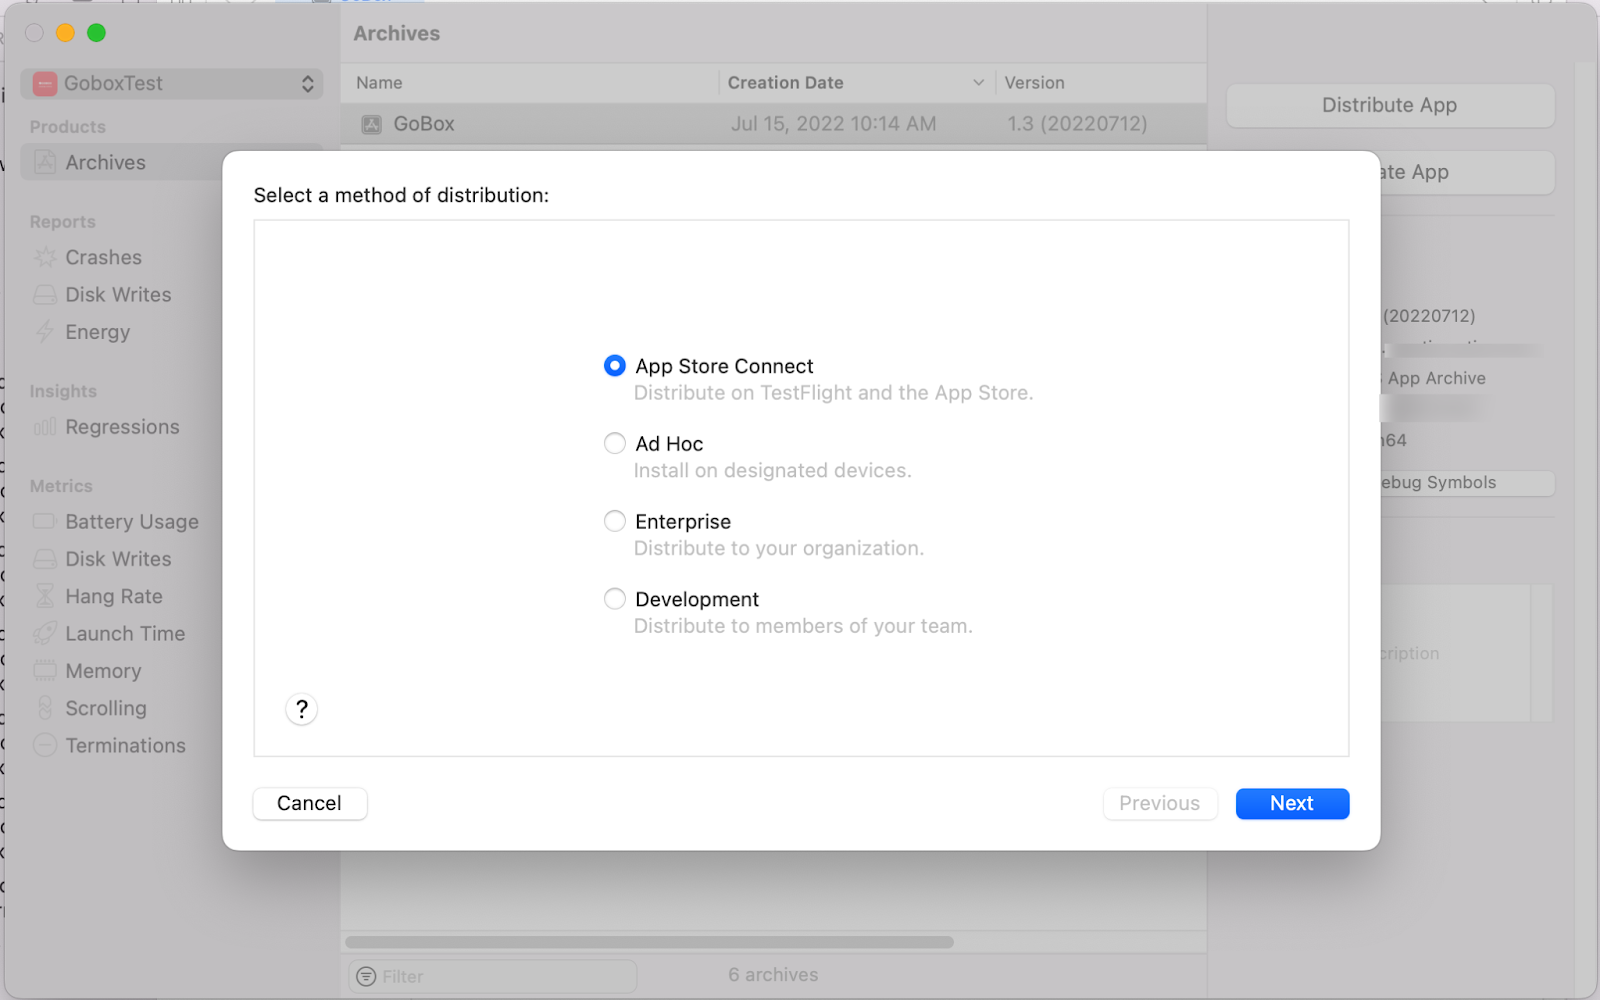Viewport: 1600px width, 1000px height.
Task: Show Battery Usage metrics
Action: (x=132, y=522)
